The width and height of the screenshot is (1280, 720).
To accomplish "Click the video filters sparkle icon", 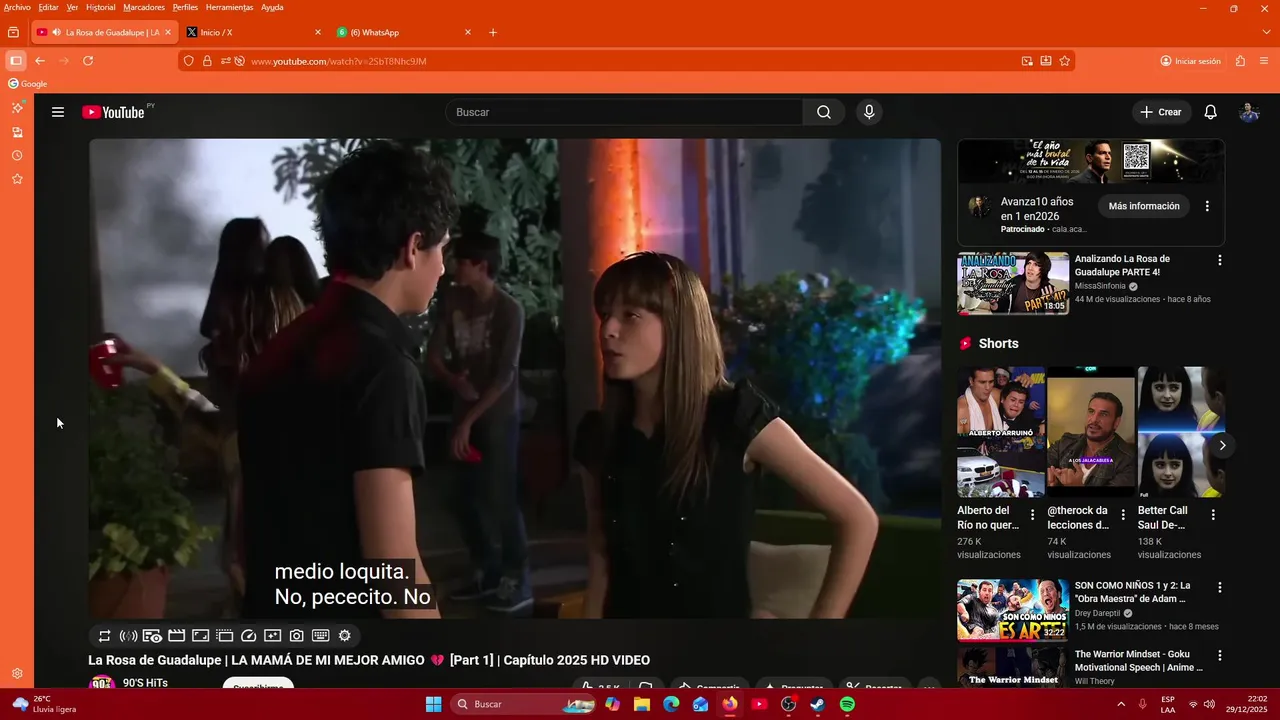I will tap(273, 636).
